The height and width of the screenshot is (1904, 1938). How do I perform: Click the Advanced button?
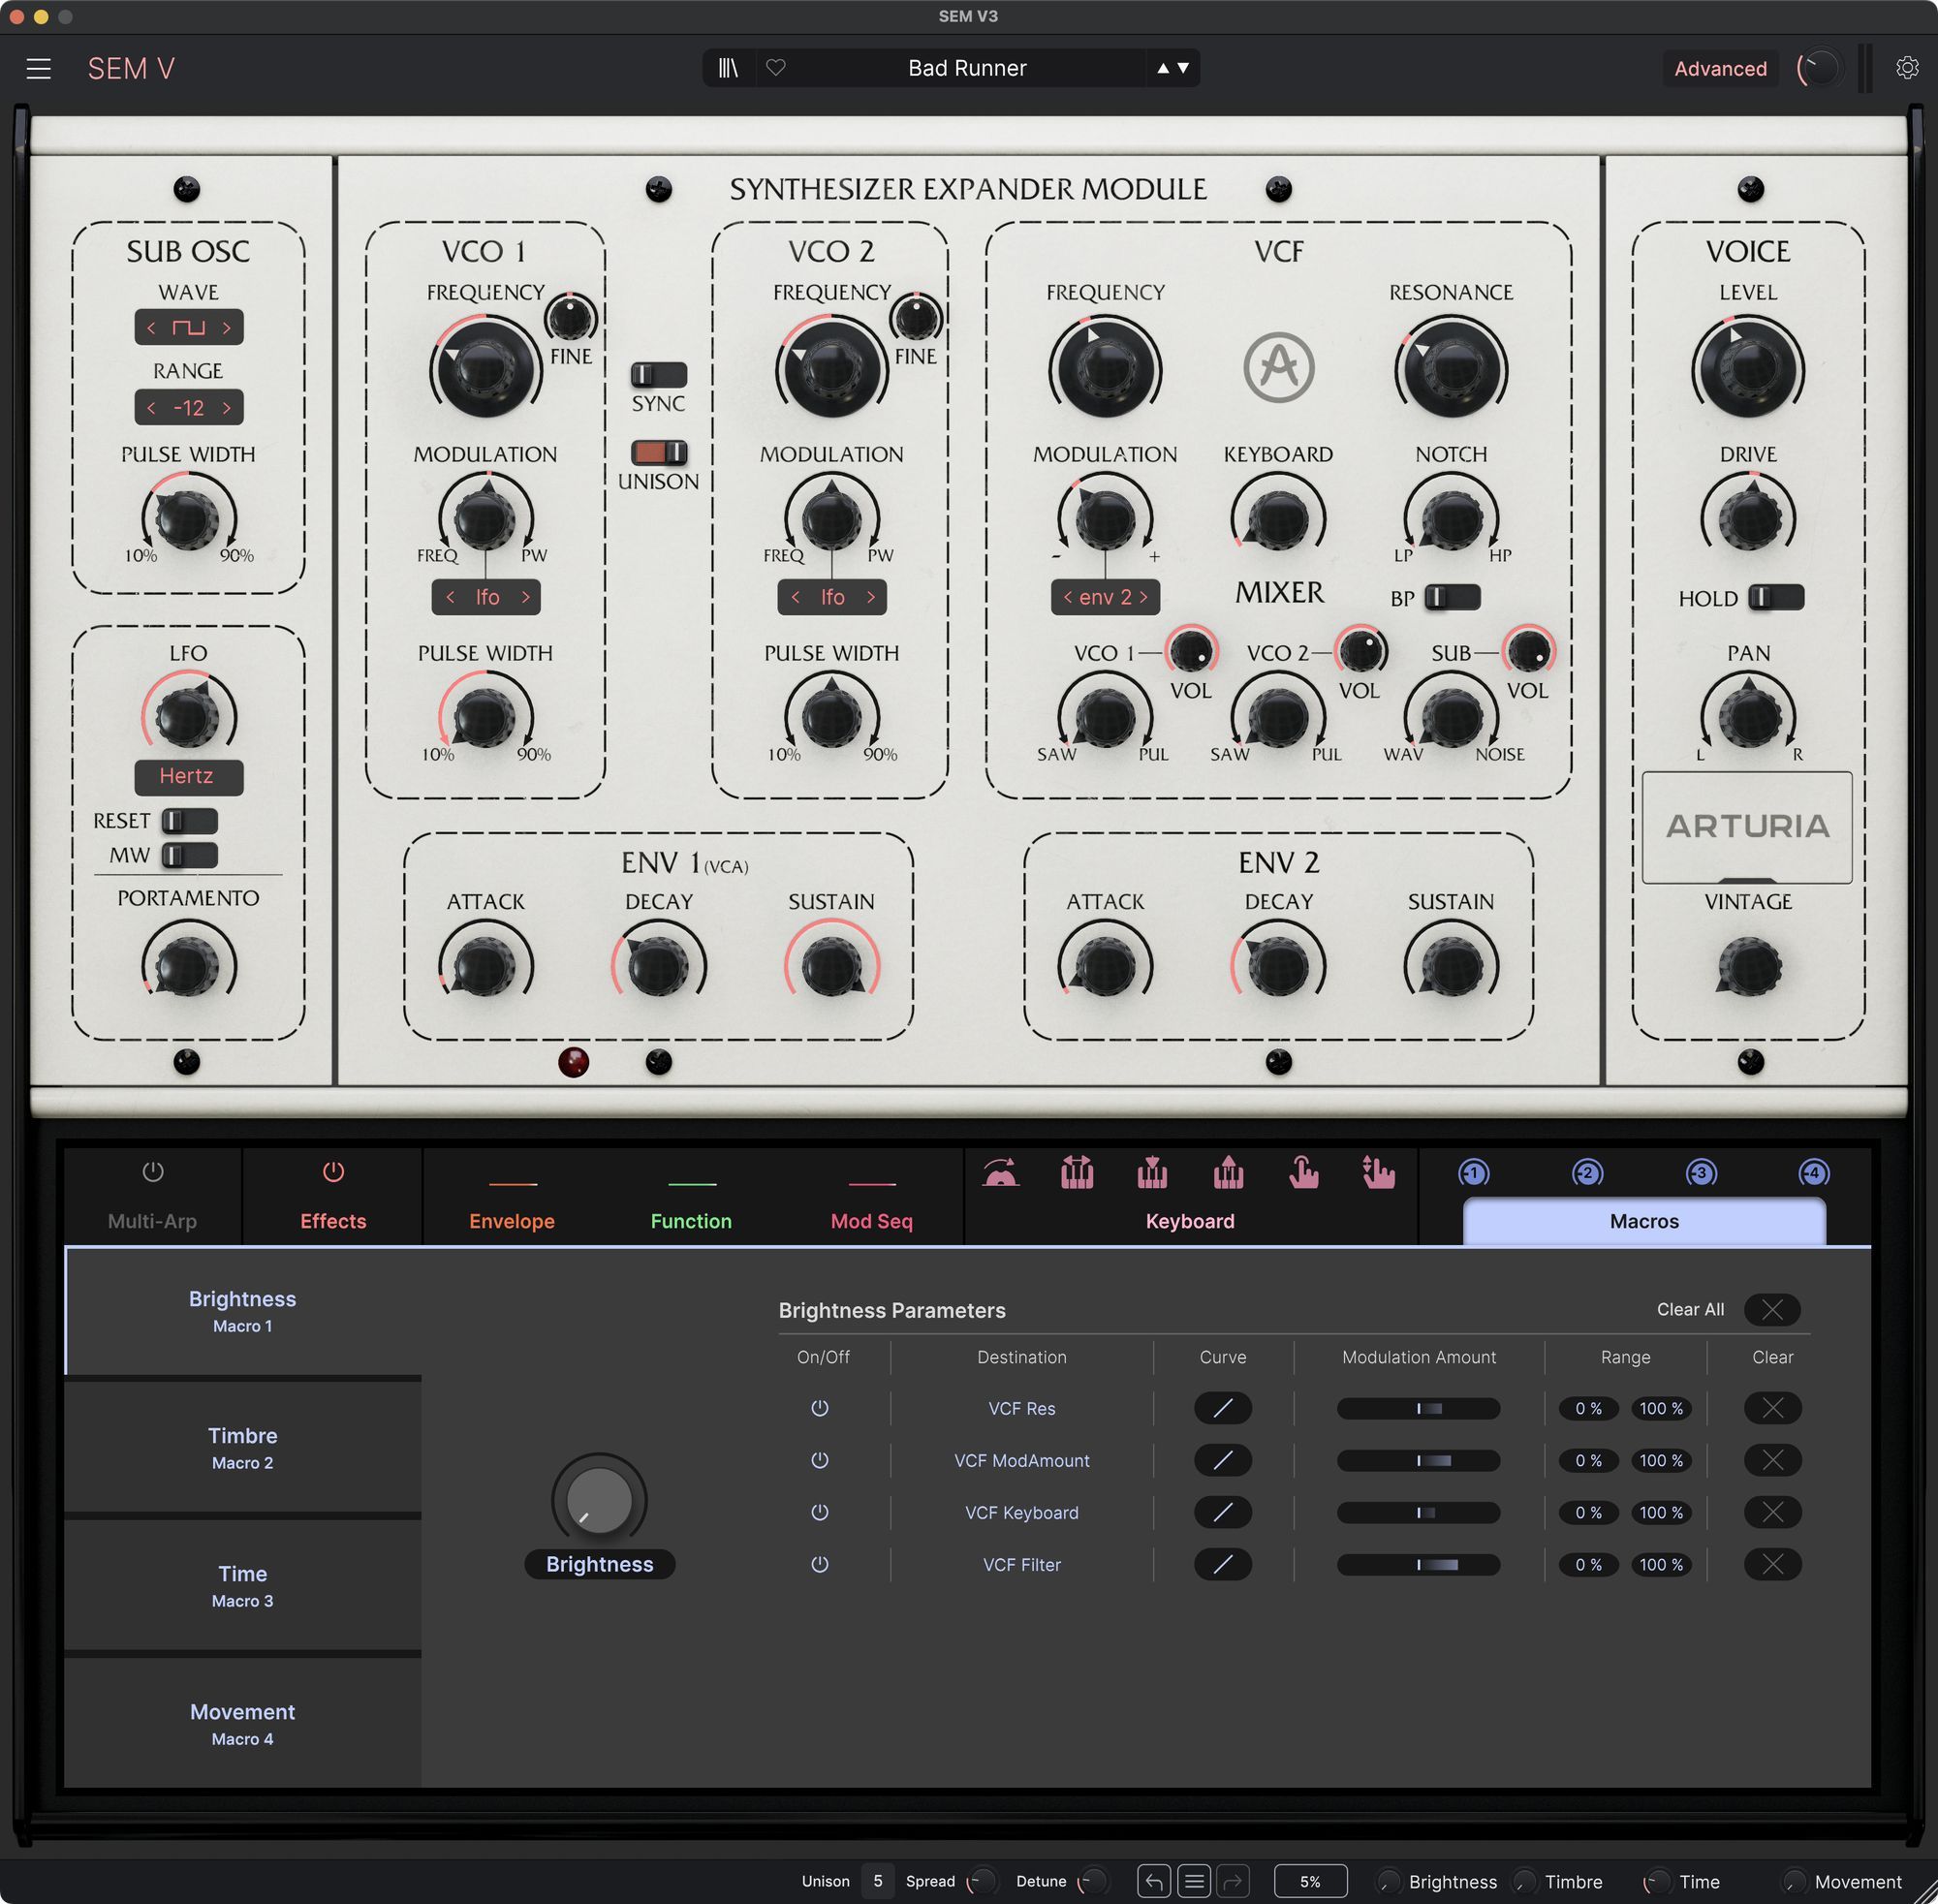[x=1719, y=68]
